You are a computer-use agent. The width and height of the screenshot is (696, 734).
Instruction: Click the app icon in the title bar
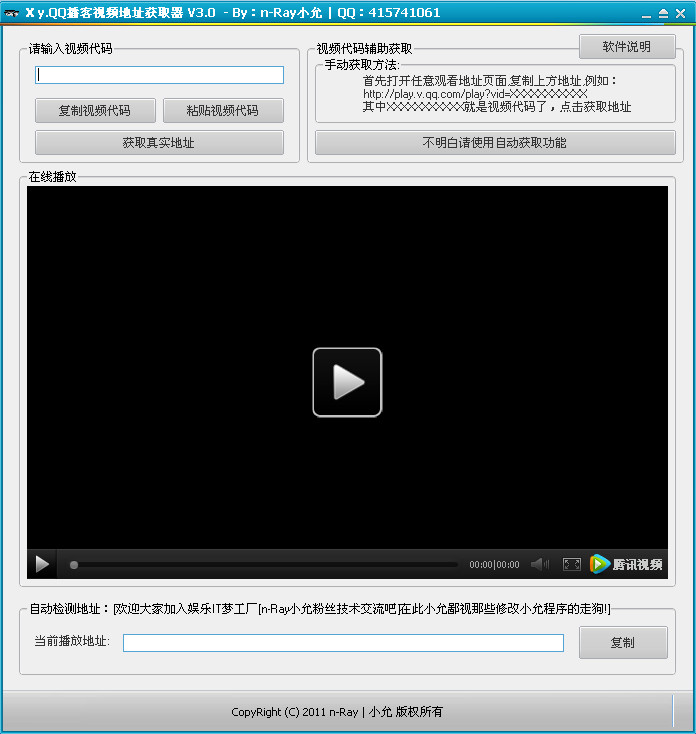click(x=11, y=13)
